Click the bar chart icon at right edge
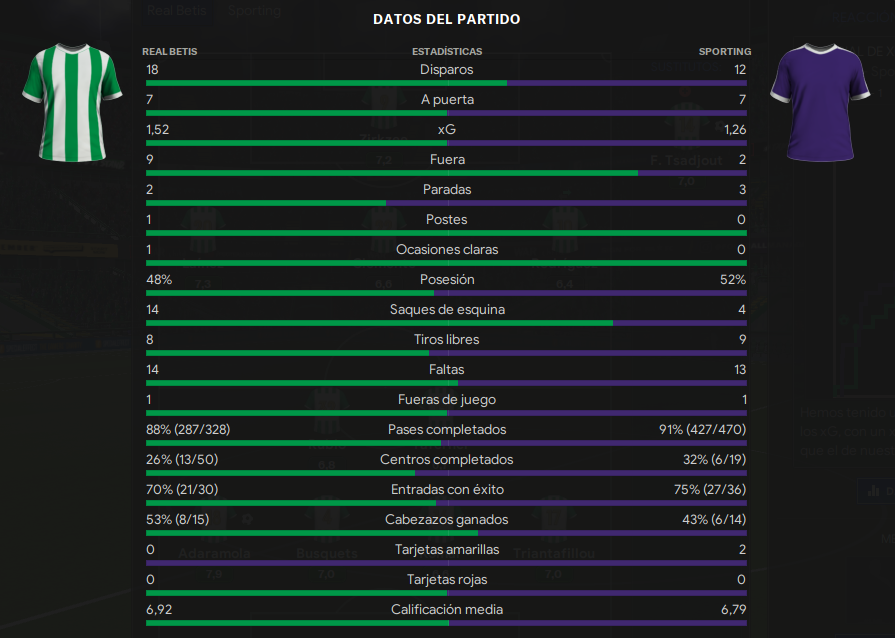This screenshot has width=895, height=638. (x=873, y=491)
